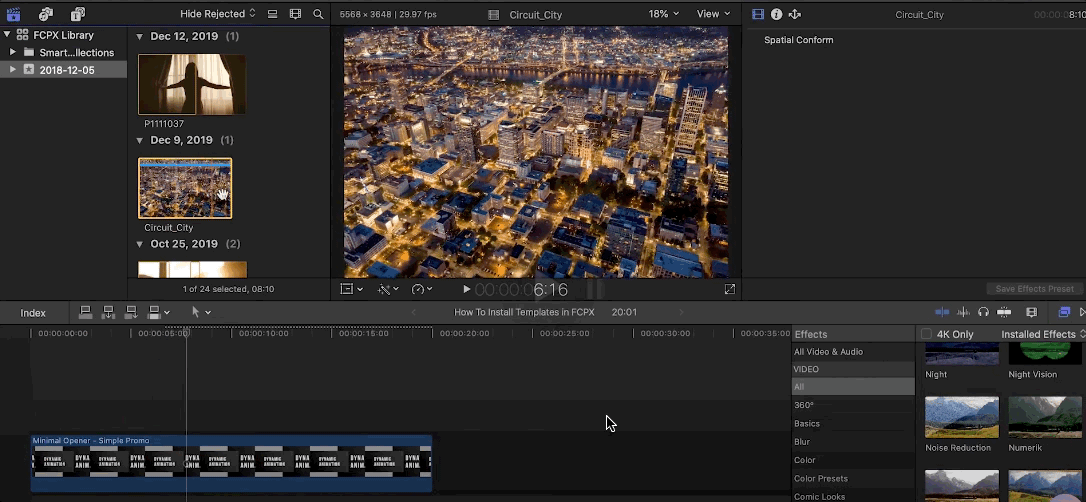
Task: Open the View options menu
Action: click(x=713, y=14)
